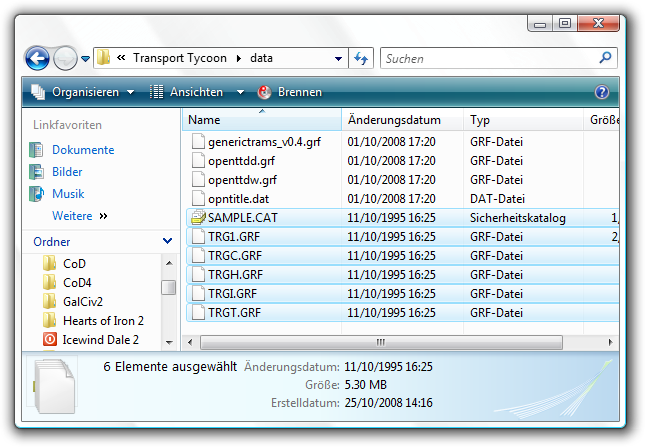Show Weitere favorite links

(79, 216)
